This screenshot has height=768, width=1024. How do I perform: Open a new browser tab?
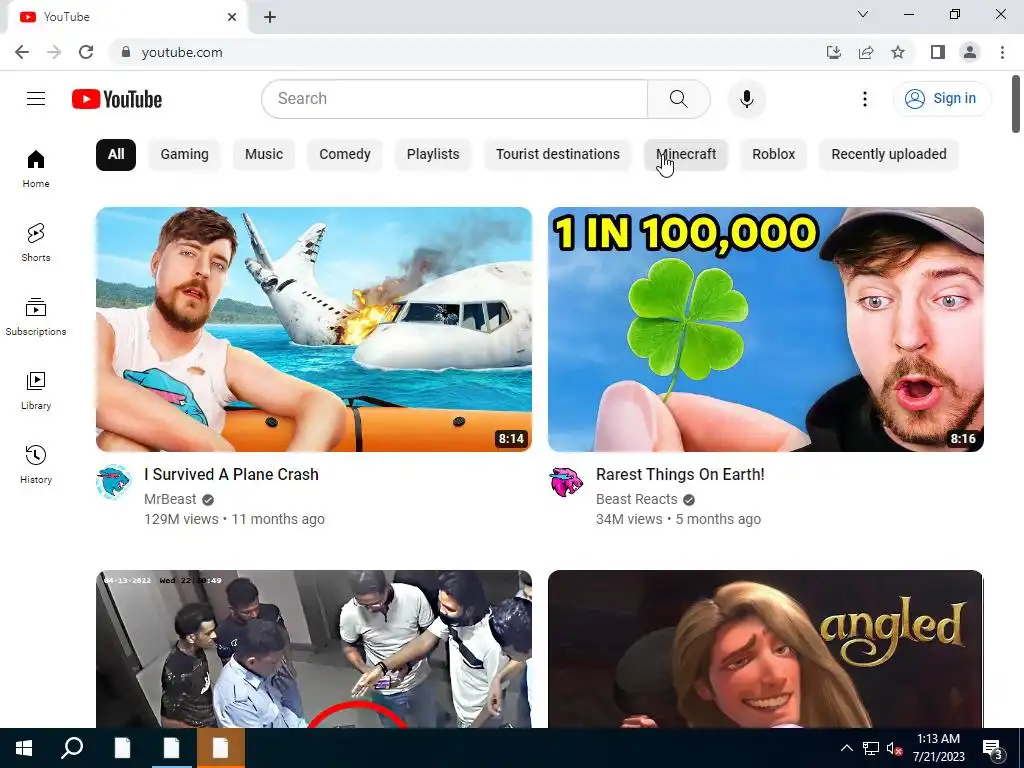point(270,17)
